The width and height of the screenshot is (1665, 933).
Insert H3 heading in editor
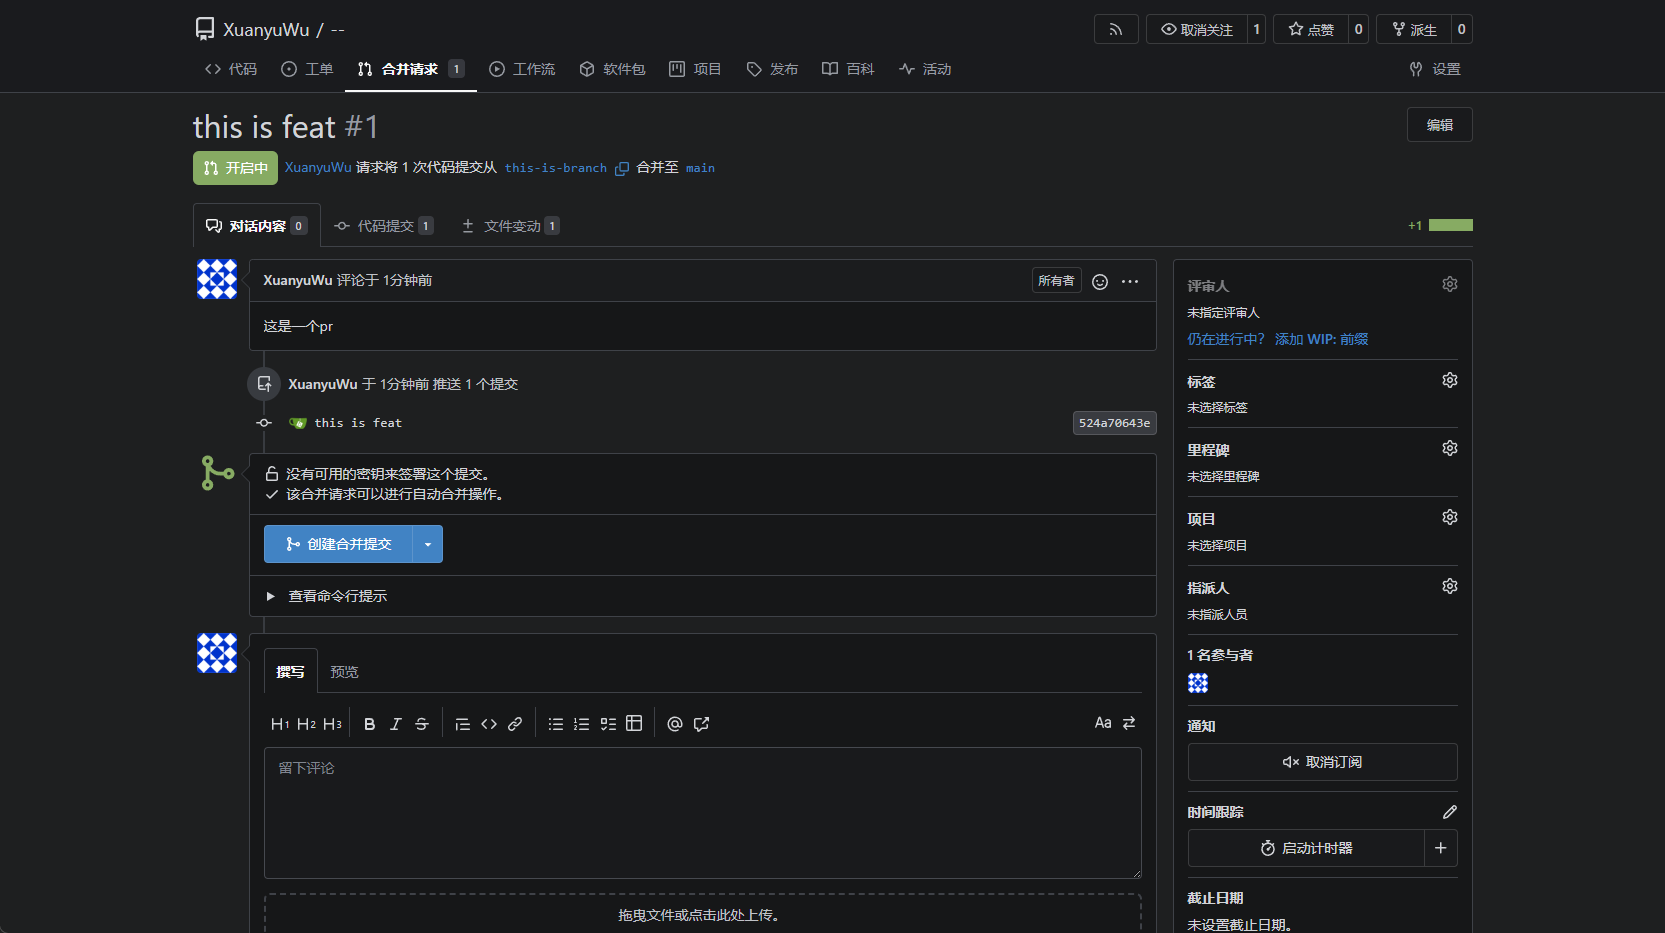point(332,724)
